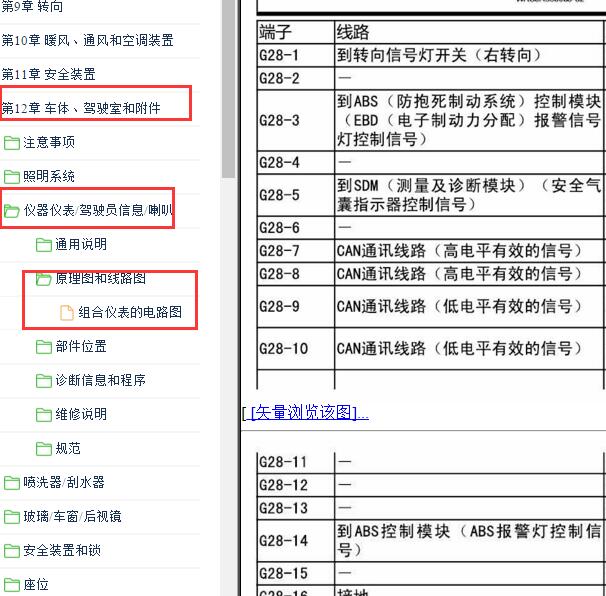Open the 通用说明 subsection
606x596 pixels.
81,244
